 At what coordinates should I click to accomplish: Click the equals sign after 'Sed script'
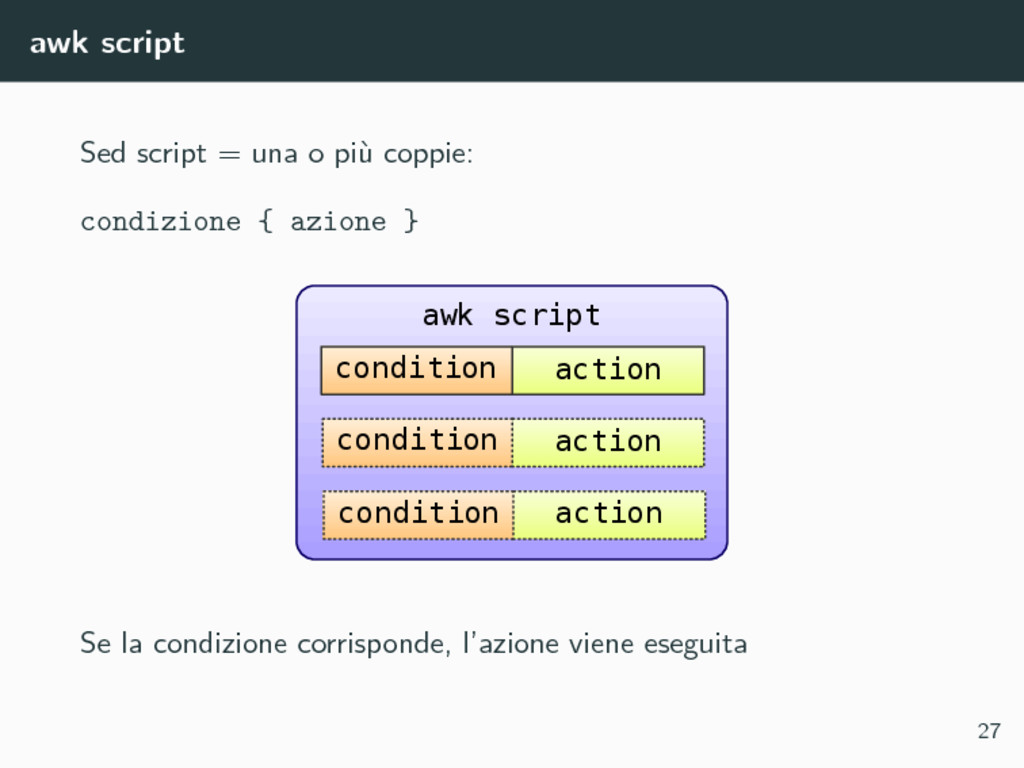coord(229,155)
